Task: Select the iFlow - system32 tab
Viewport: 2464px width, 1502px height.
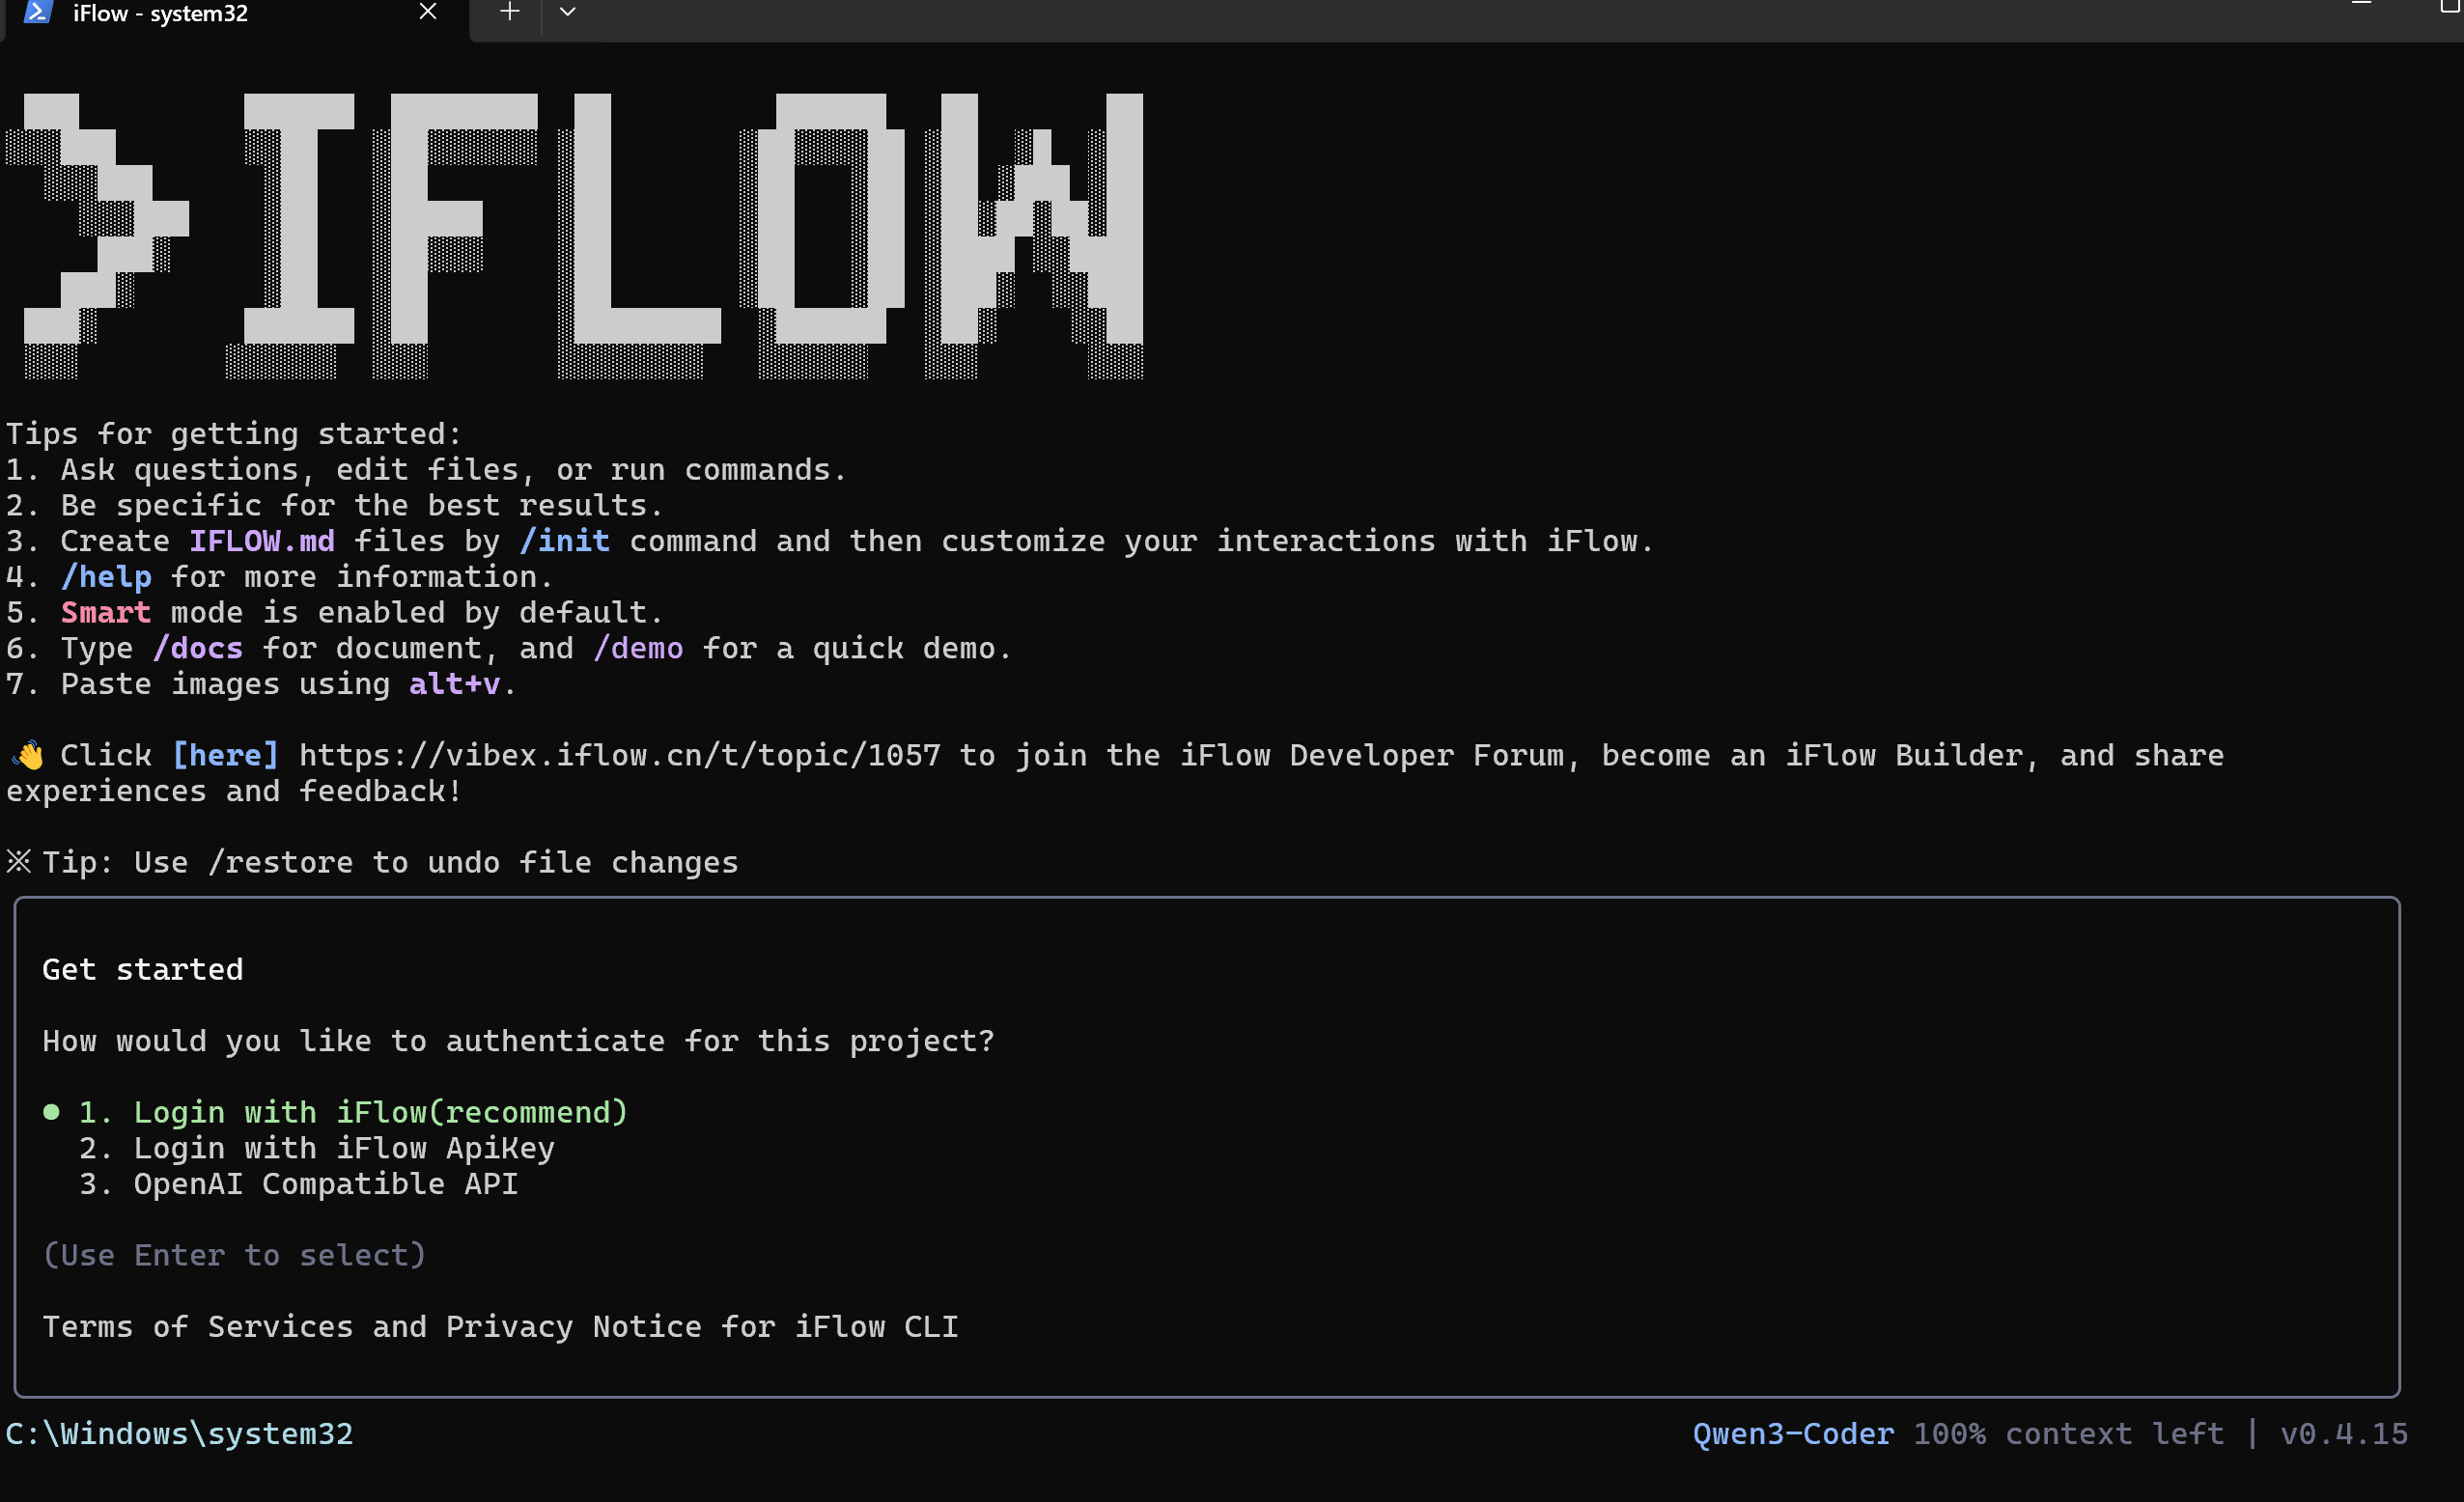Action: pos(160,14)
